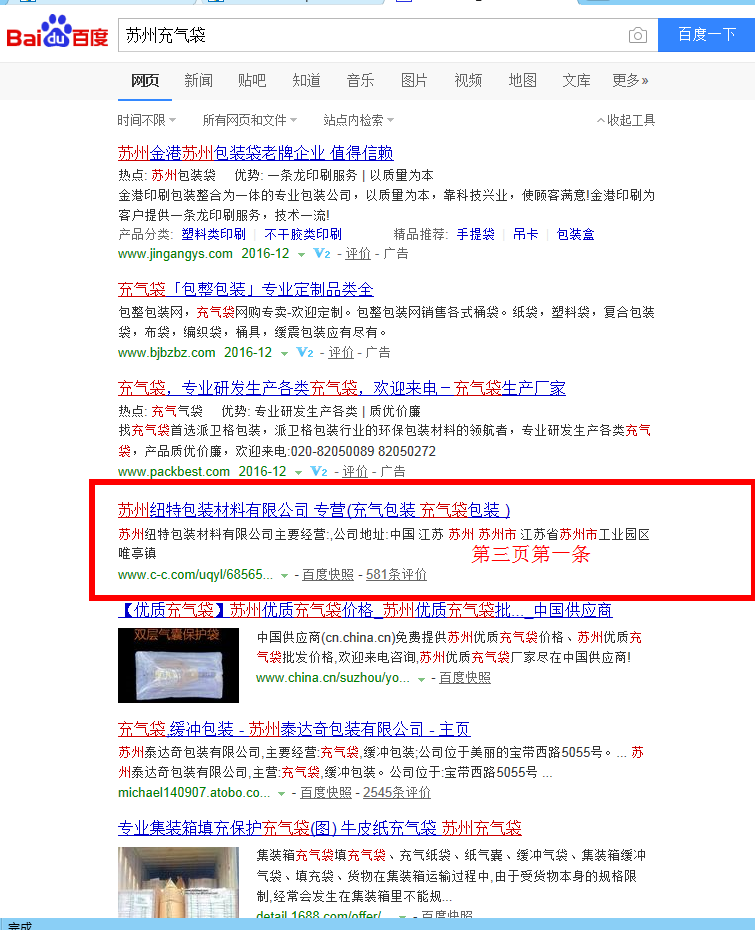Image resolution: width=755 pixels, height=930 pixels.
Task: Open 百度快照 for c-c.com result
Action: coord(328,575)
